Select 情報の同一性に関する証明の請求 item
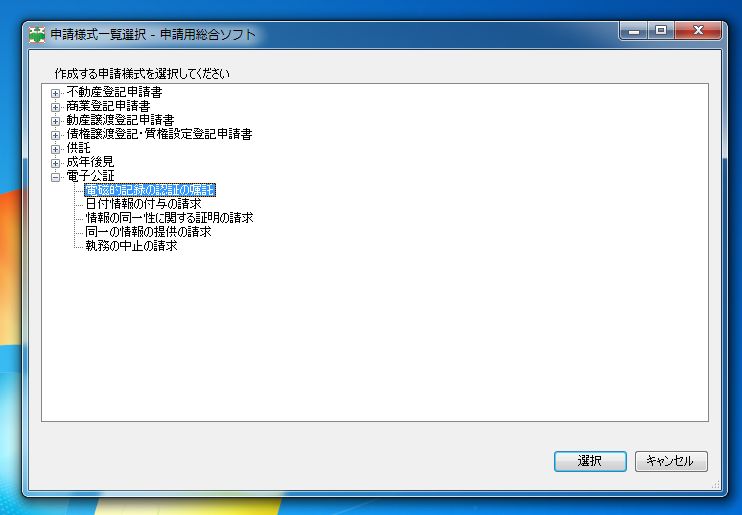Image resolution: width=742 pixels, height=515 pixels. [169, 218]
